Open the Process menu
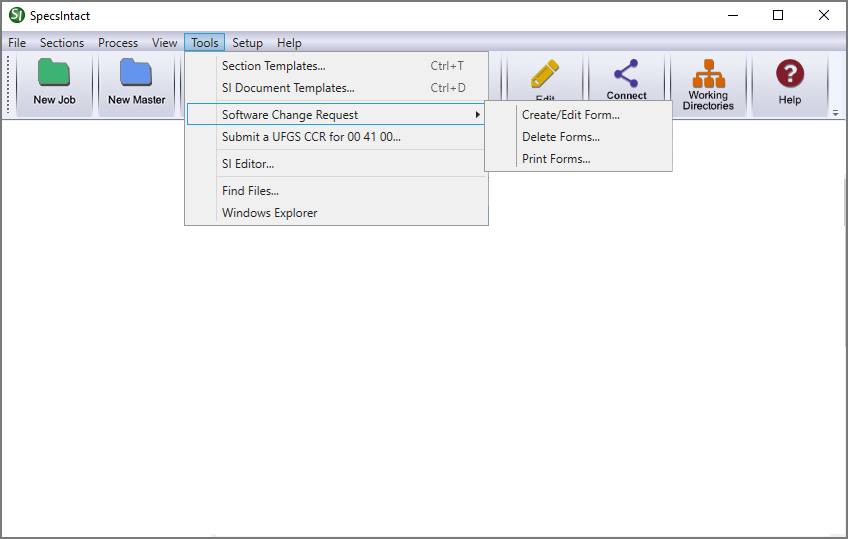Image resolution: width=848 pixels, height=539 pixels. click(118, 43)
